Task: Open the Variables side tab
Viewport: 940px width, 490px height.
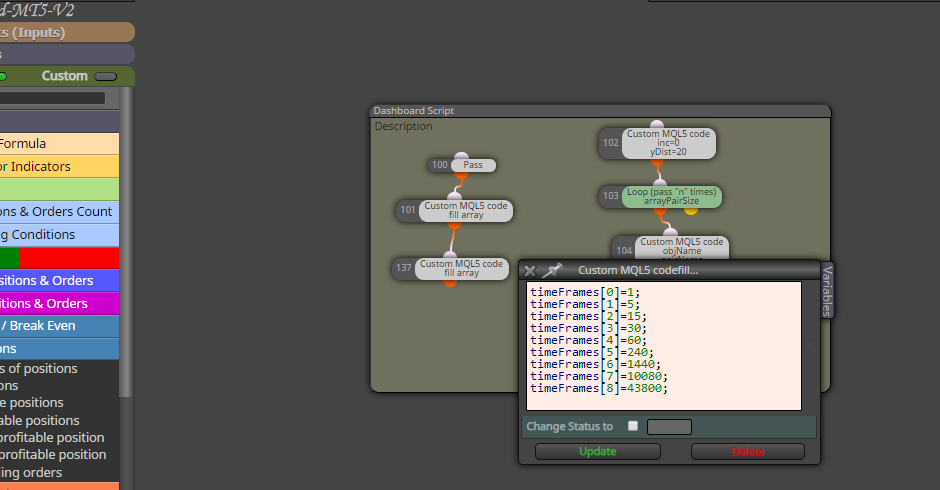Action: pyautogui.click(x=827, y=291)
